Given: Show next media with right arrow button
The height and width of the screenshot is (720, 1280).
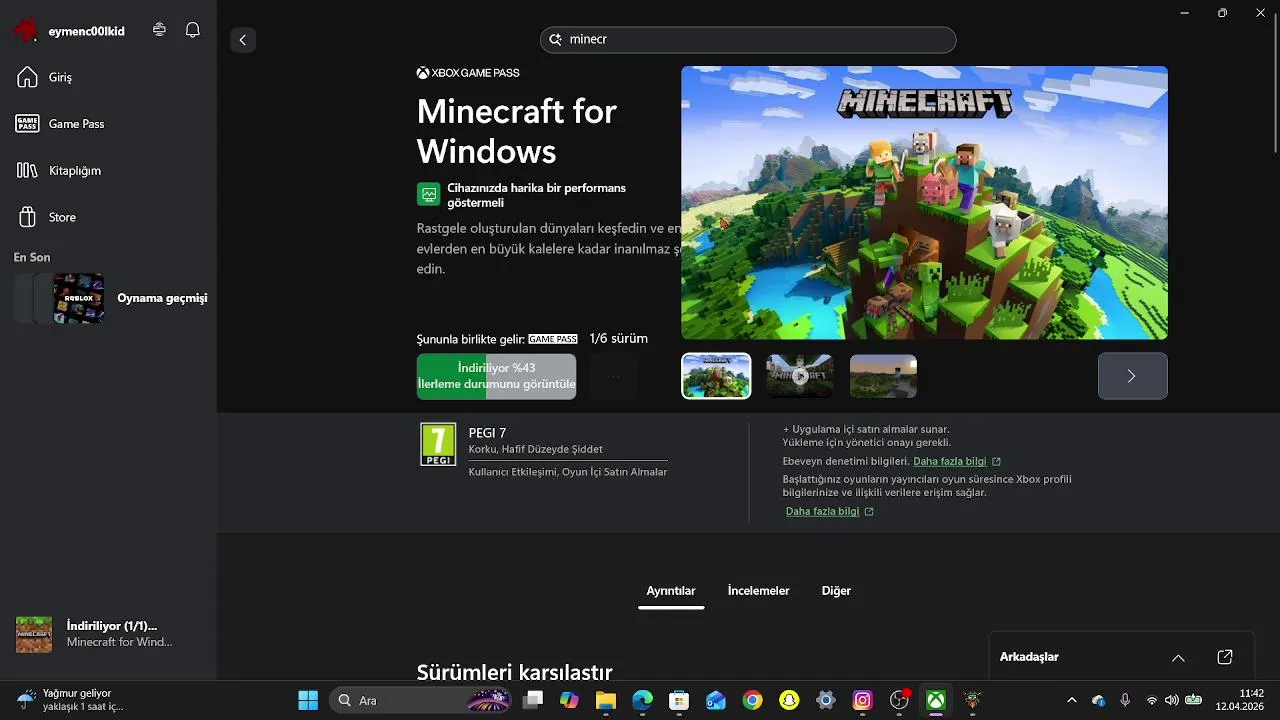Looking at the screenshot, I should (1132, 376).
